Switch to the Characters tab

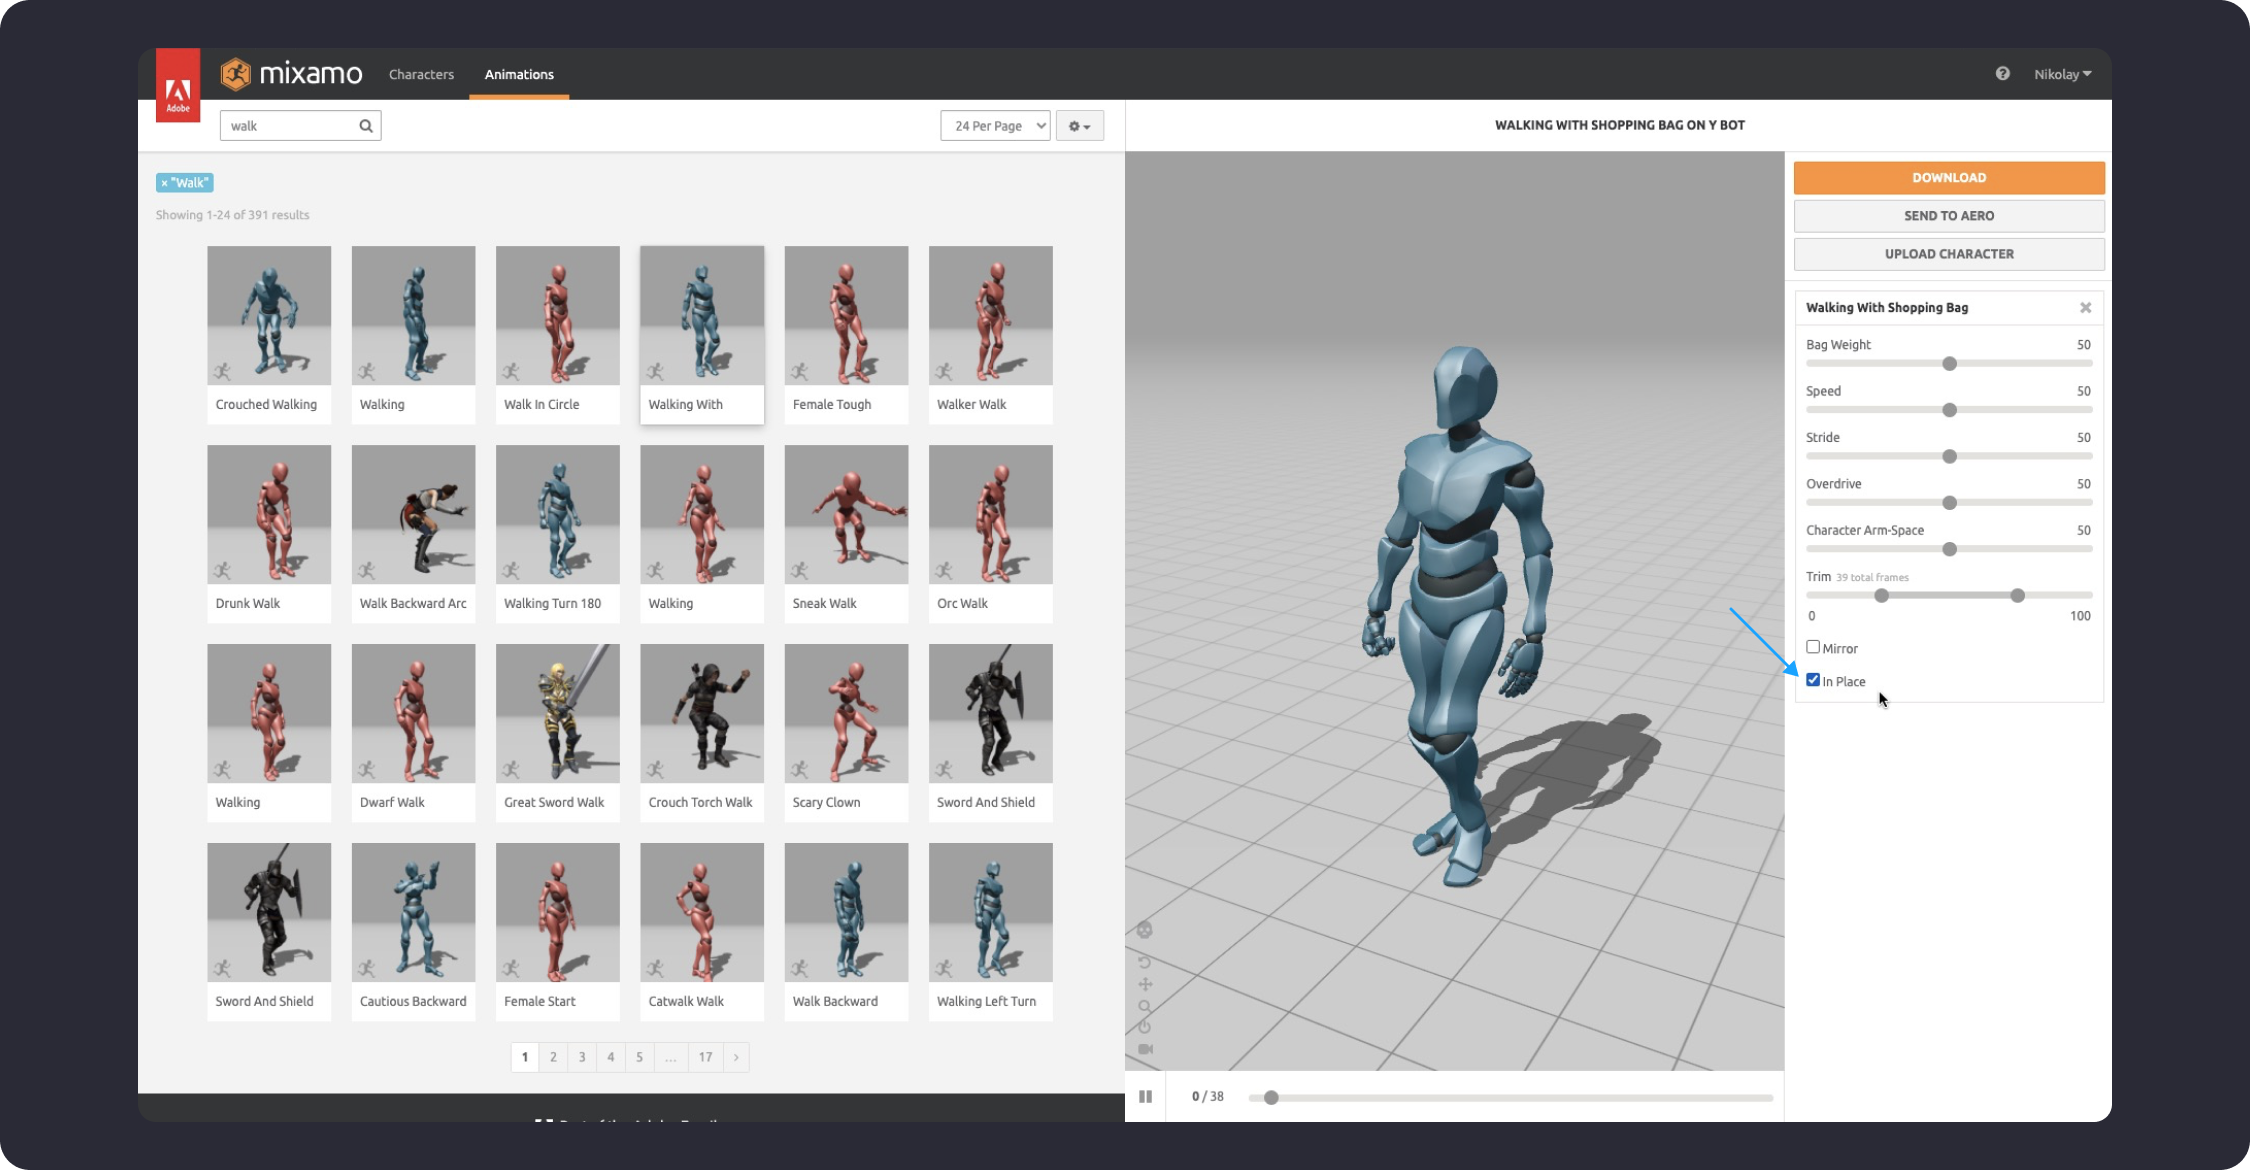point(421,74)
